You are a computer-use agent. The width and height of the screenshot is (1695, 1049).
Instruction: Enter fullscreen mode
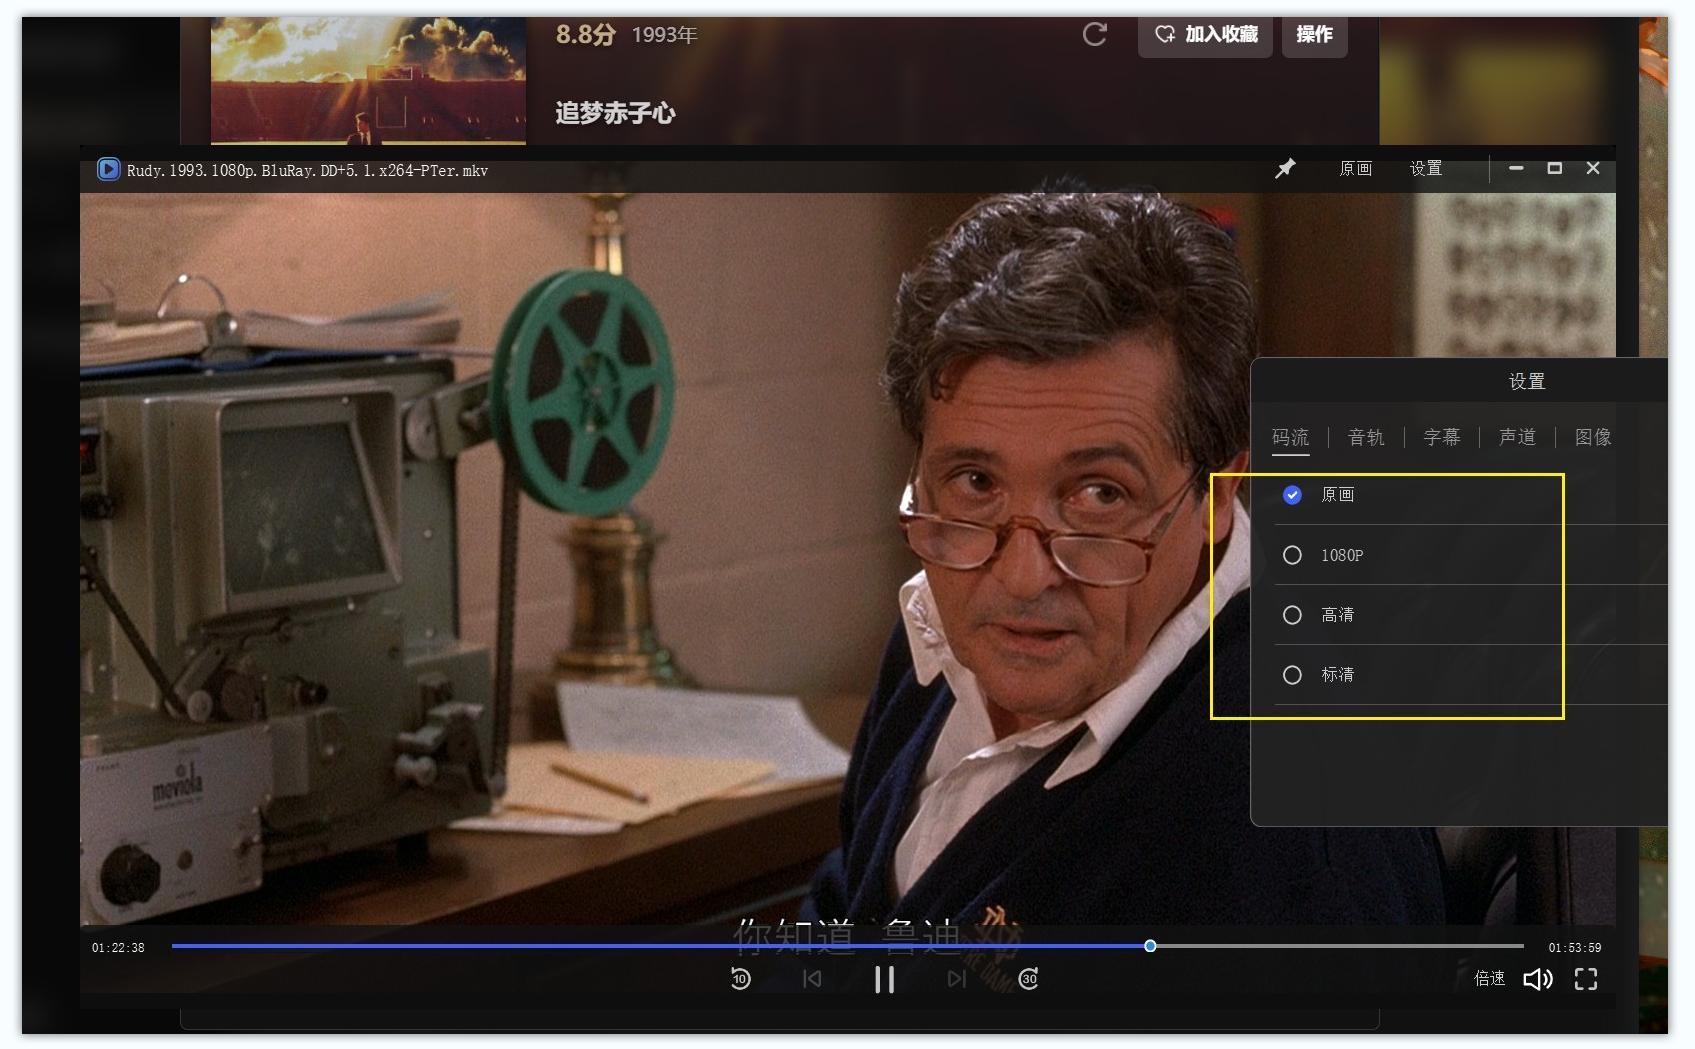1586,979
